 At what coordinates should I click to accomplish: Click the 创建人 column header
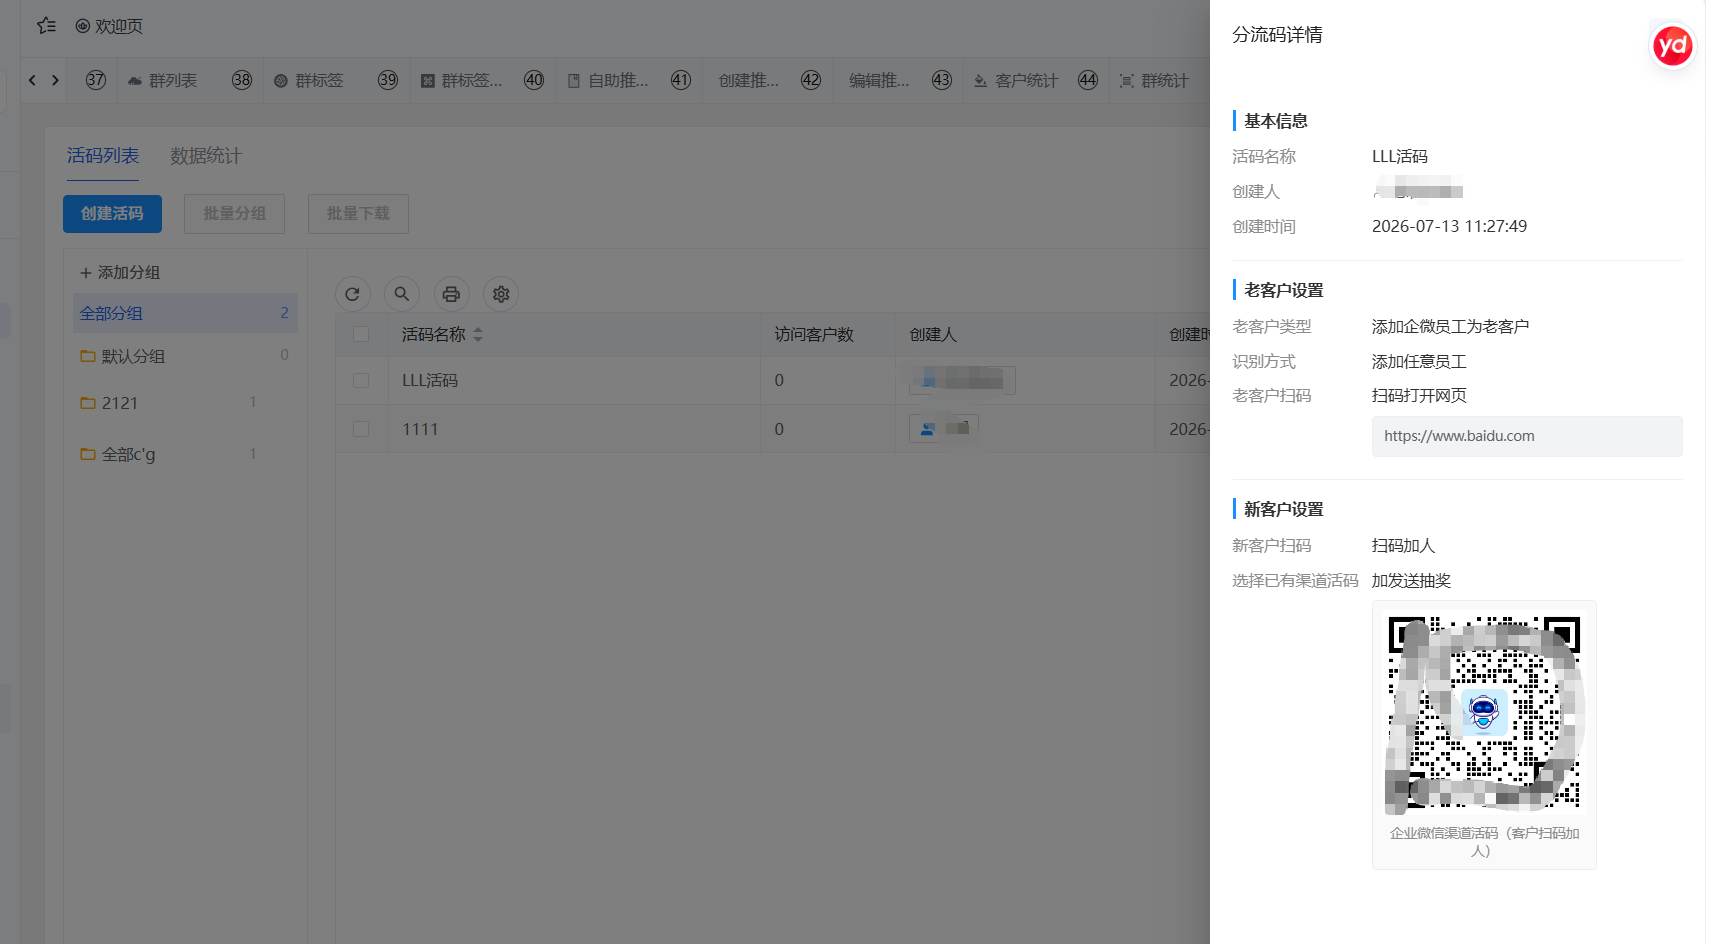(933, 335)
